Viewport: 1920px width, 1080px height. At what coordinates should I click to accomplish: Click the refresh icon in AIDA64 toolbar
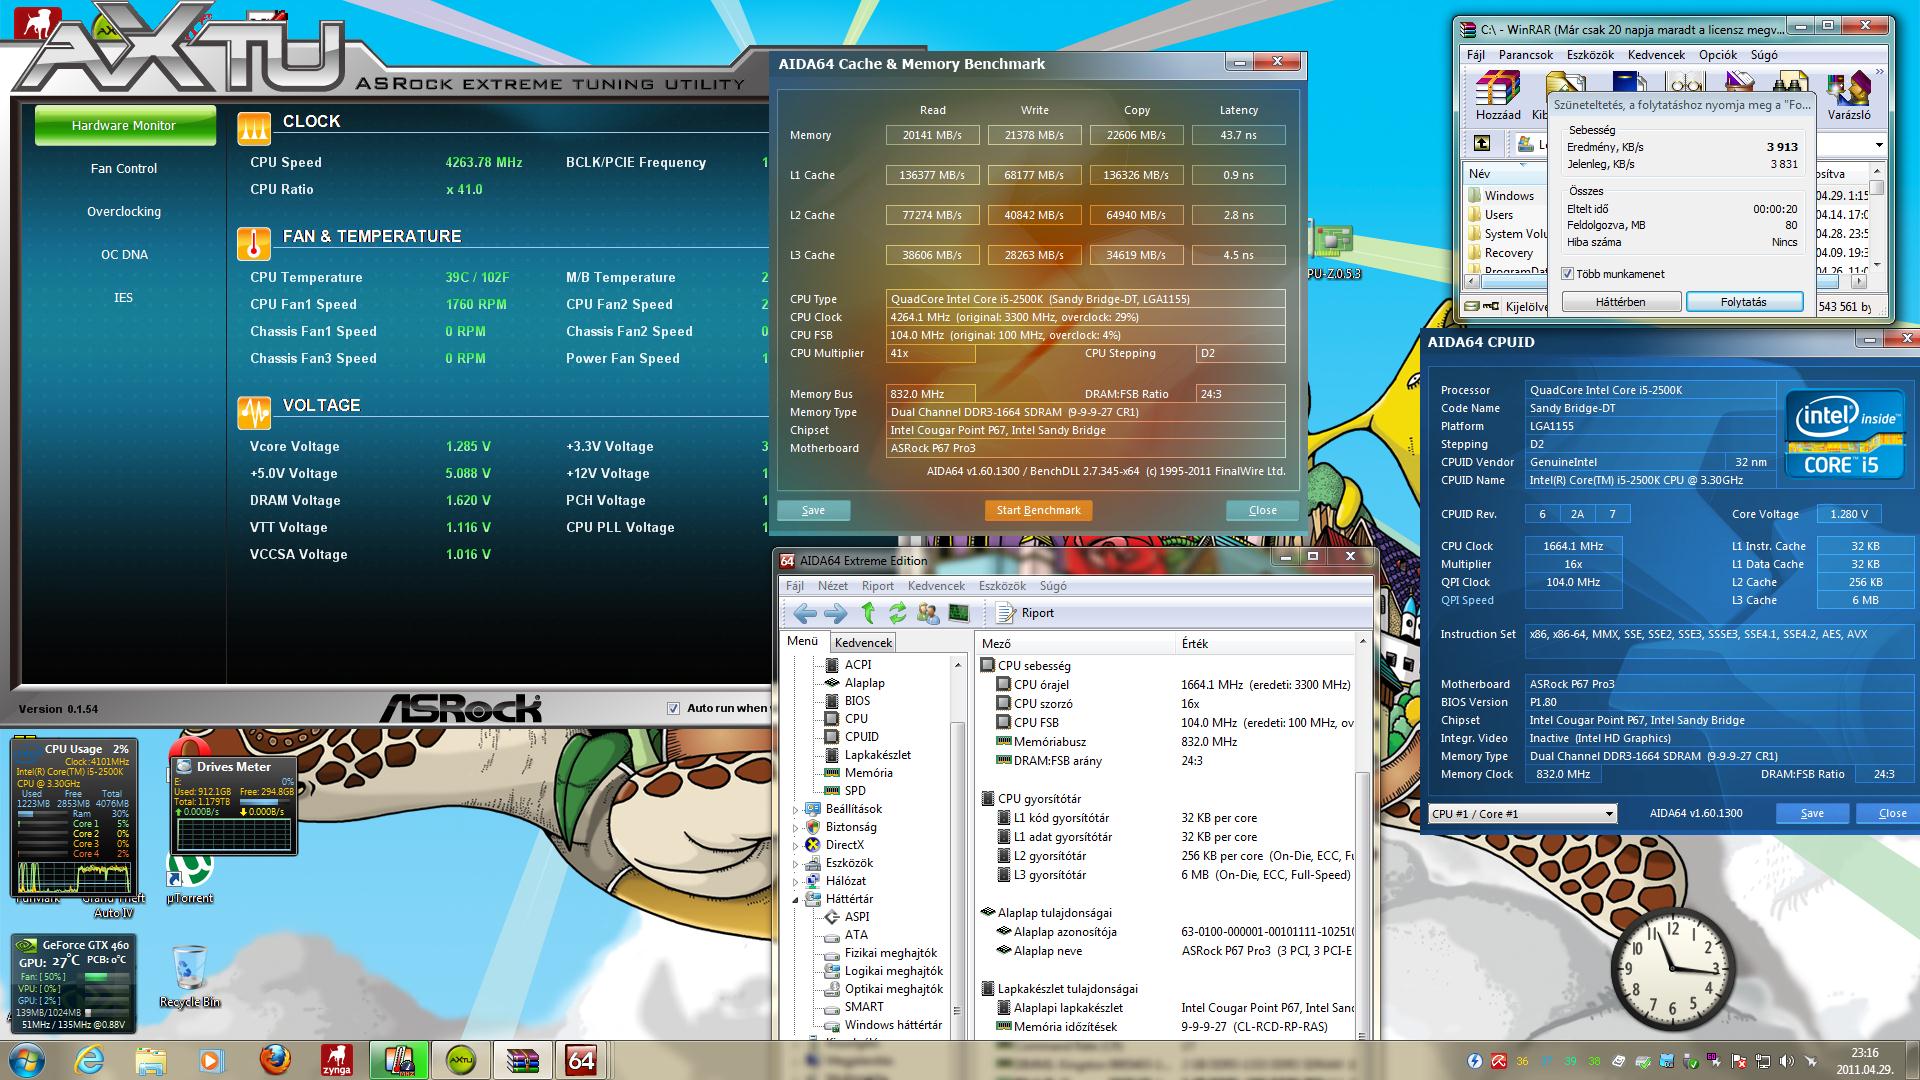tap(898, 613)
